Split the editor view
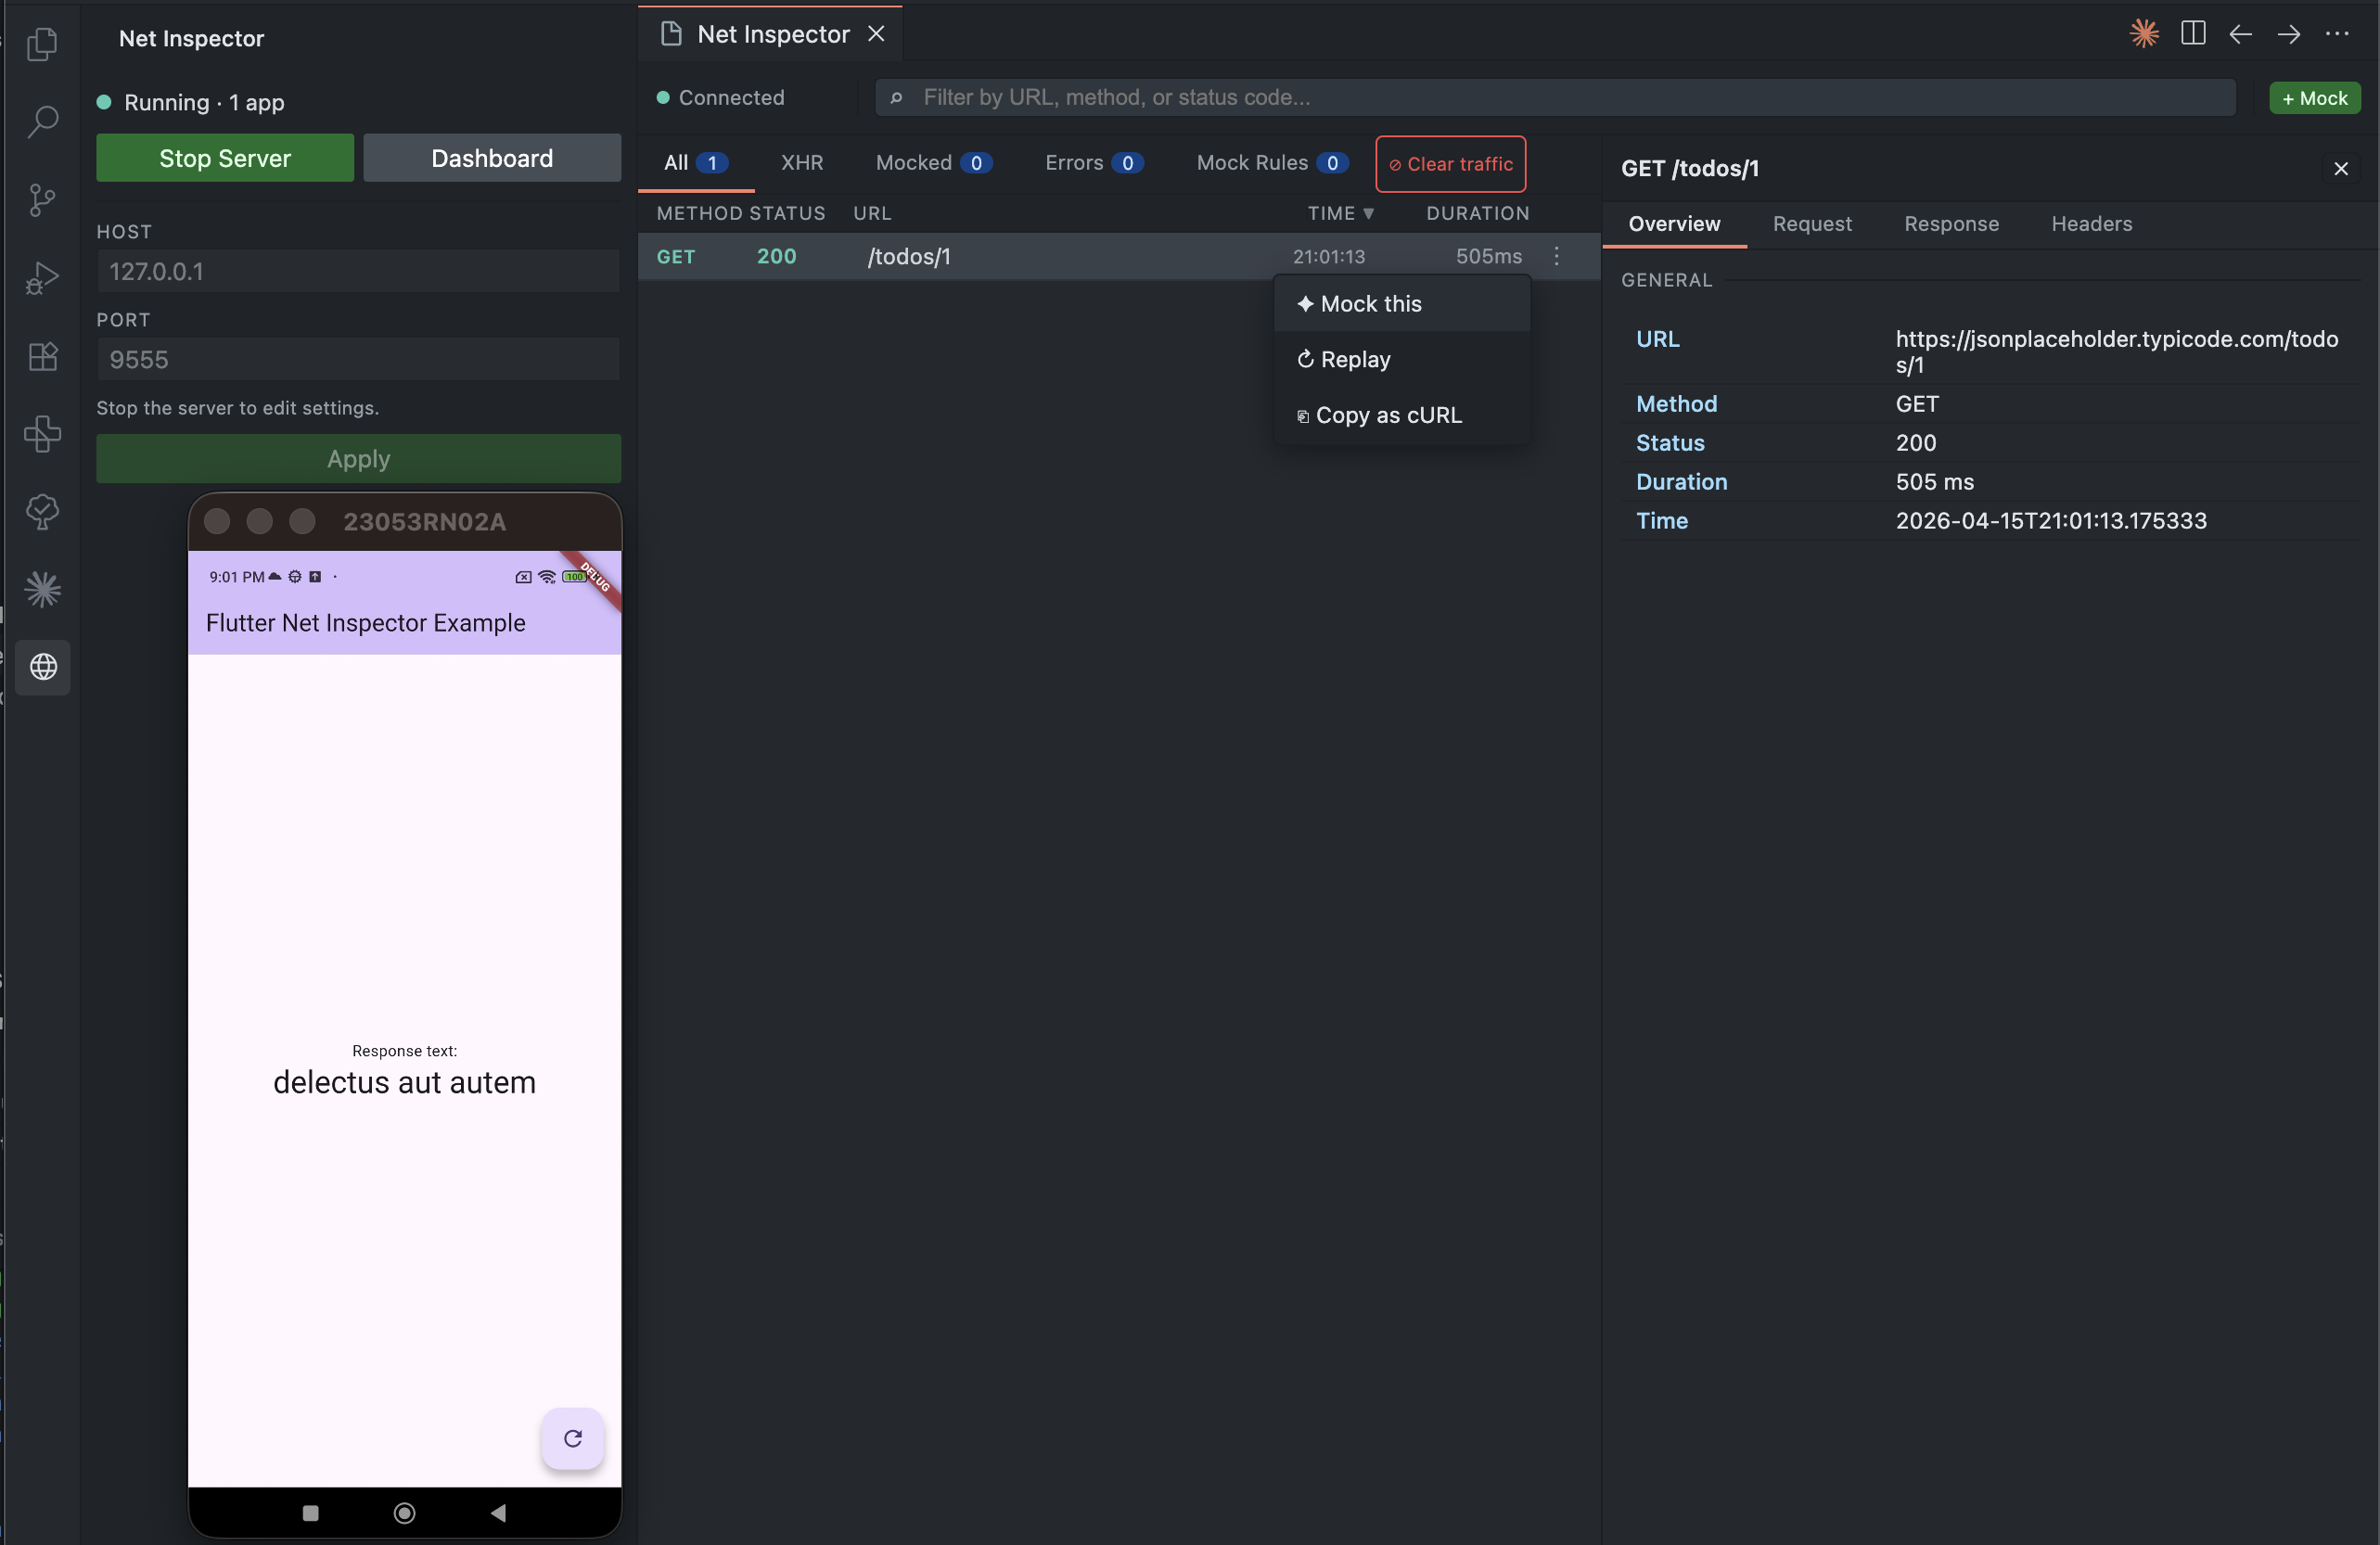 click(x=2193, y=33)
